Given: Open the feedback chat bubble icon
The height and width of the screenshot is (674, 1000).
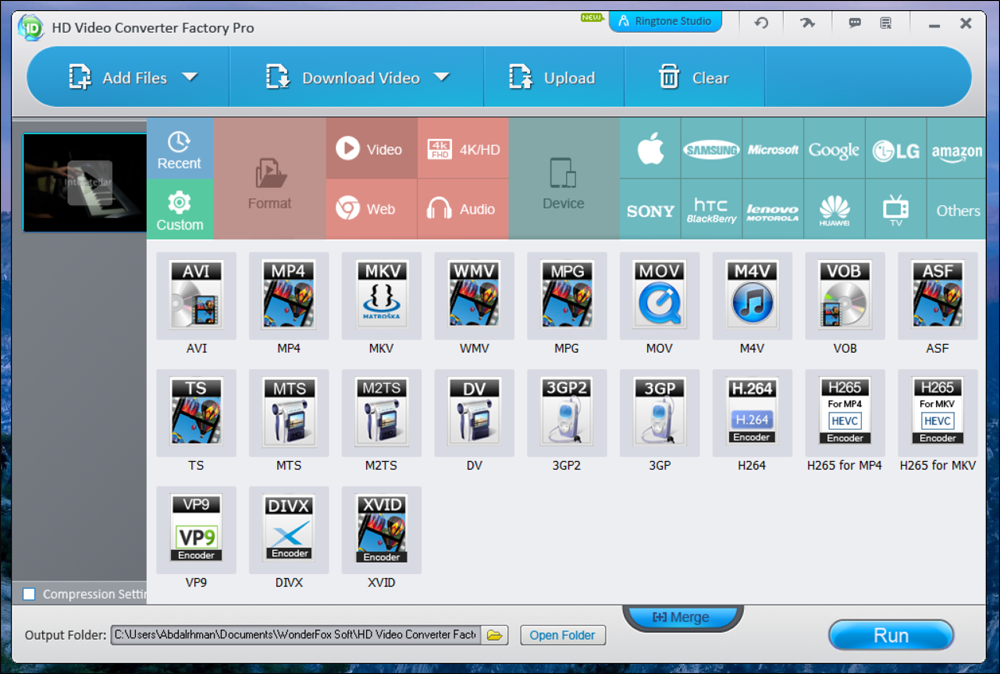Looking at the screenshot, I should tap(855, 23).
